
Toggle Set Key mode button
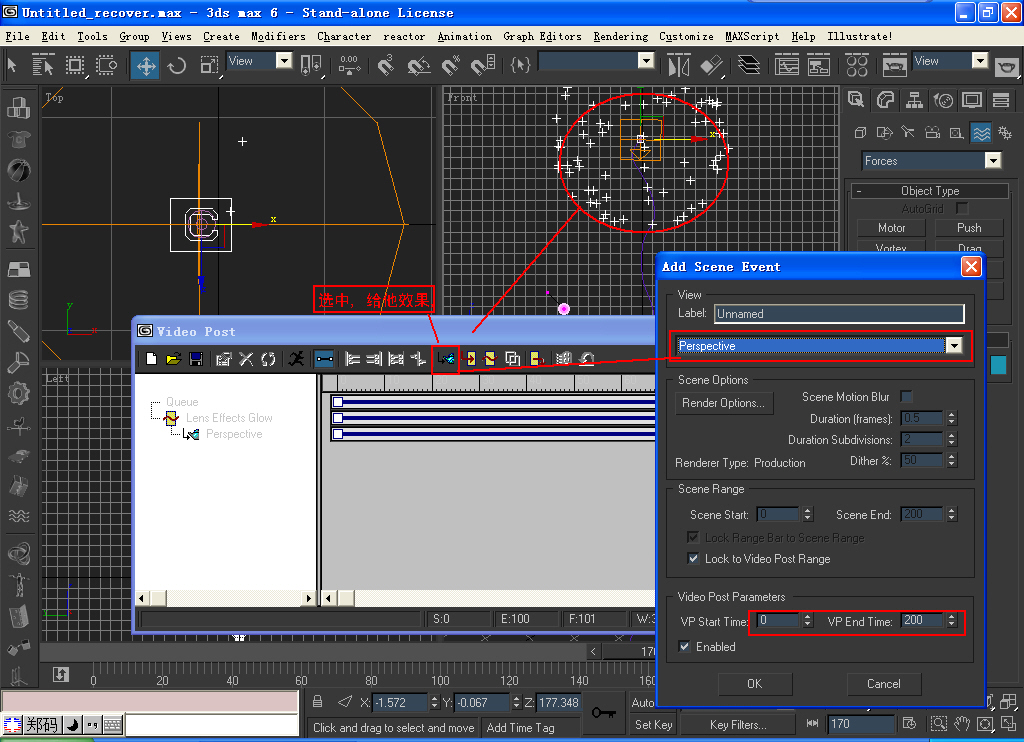654,724
